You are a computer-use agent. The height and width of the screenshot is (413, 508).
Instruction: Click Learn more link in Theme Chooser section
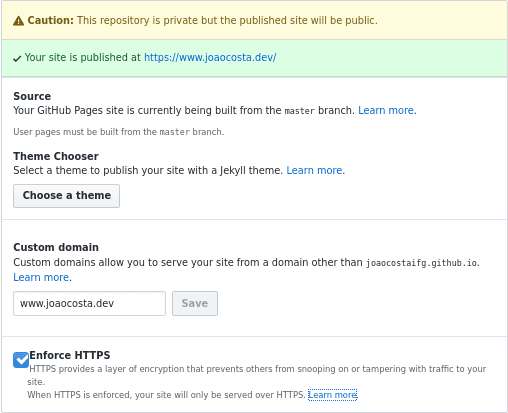(314, 170)
